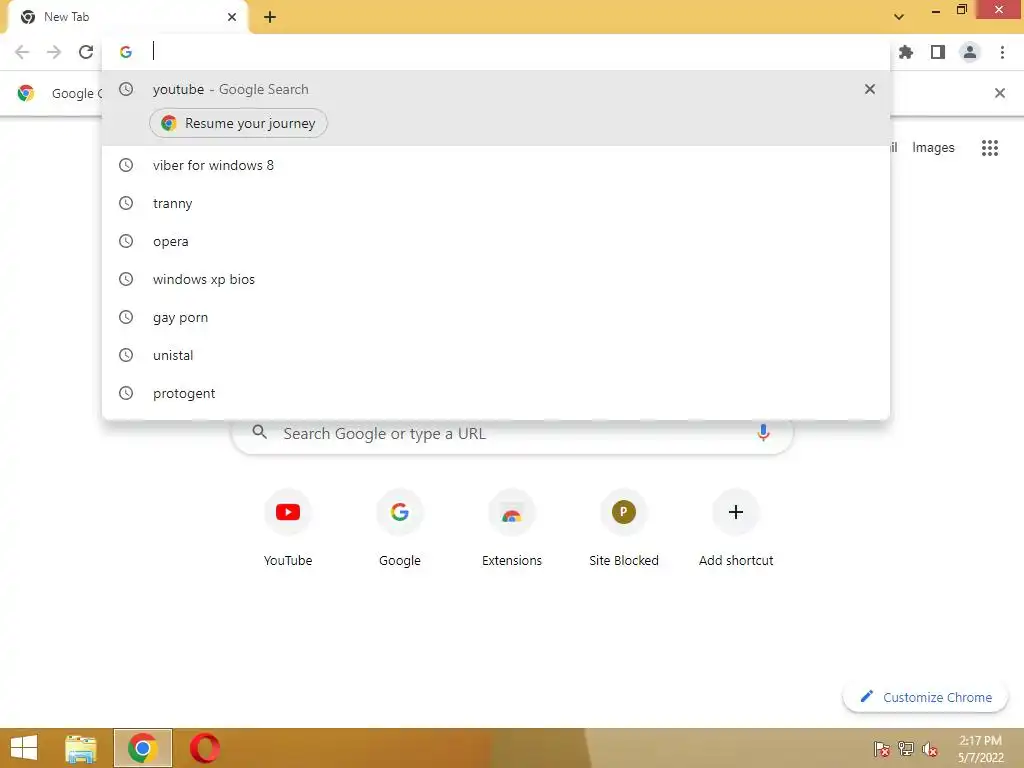The width and height of the screenshot is (1024, 768).
Task: Click the muted volume tray icon
Action: (930, 749)
